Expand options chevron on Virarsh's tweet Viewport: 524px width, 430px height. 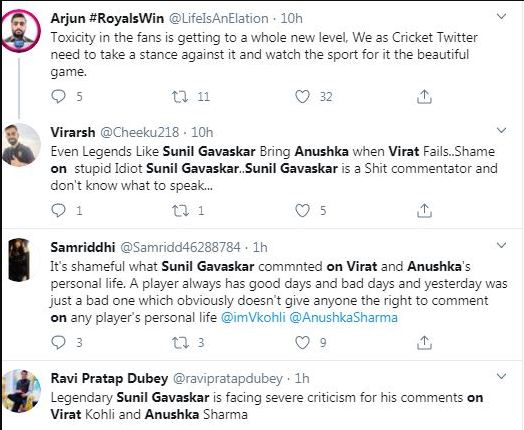(501, 130)
